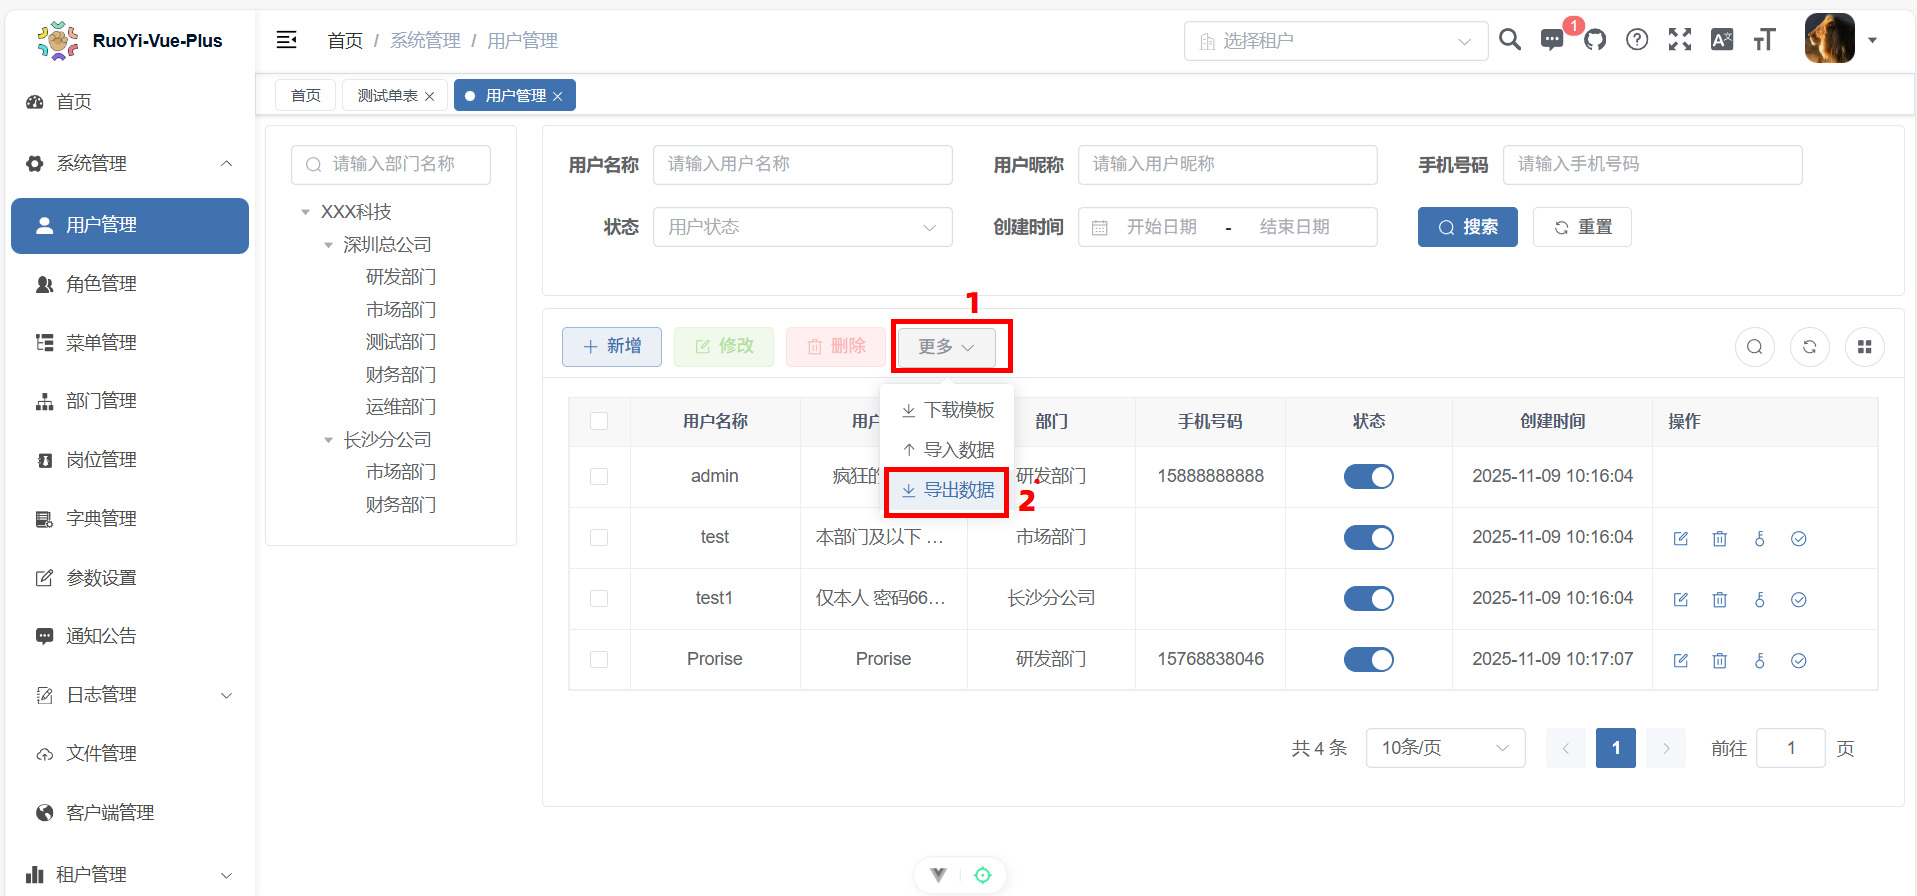Click the message notification icon in header
The image size is (1917, 896).
tap(1552, 40)
